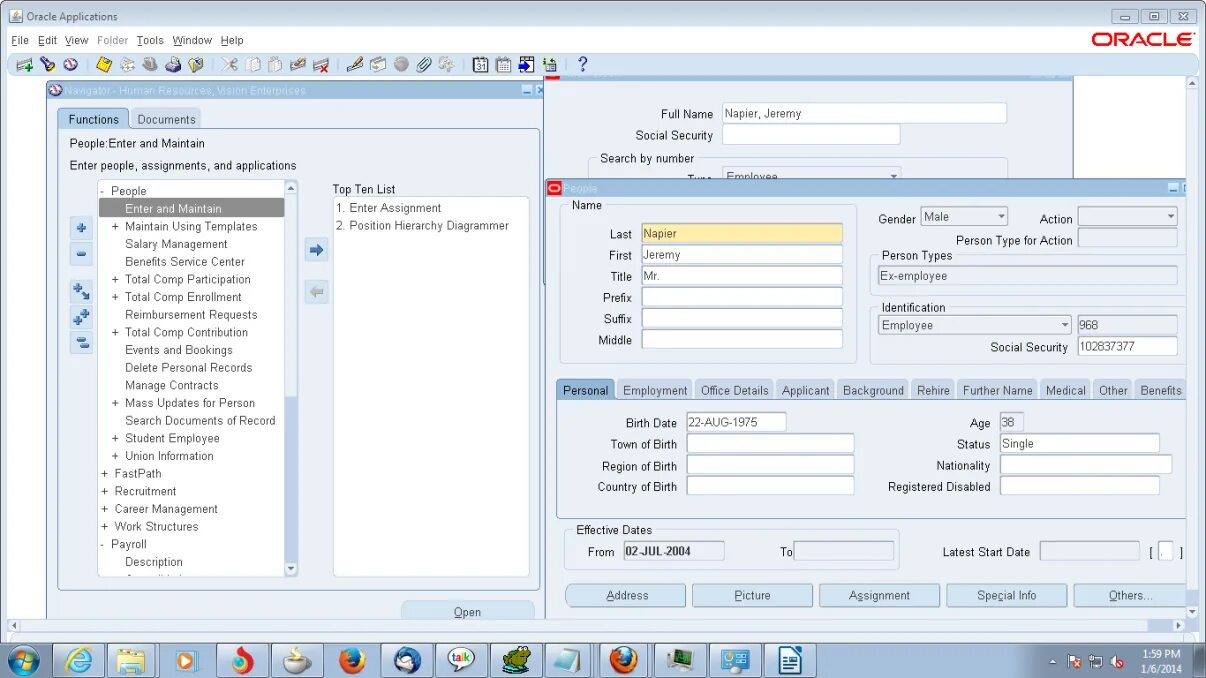
Task: Click the navigator tree vertical scrollbar
Action: tap(291, 378)
